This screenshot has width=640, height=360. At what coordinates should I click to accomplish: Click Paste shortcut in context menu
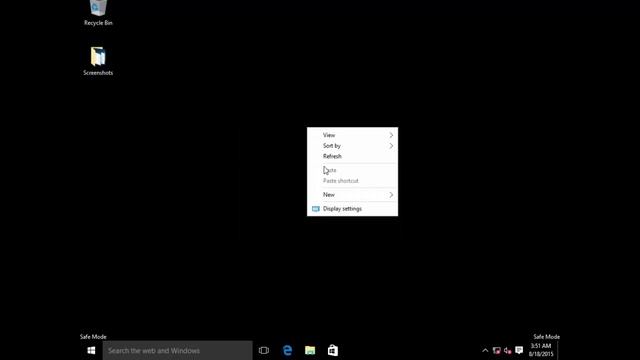(x=352, y=181)
